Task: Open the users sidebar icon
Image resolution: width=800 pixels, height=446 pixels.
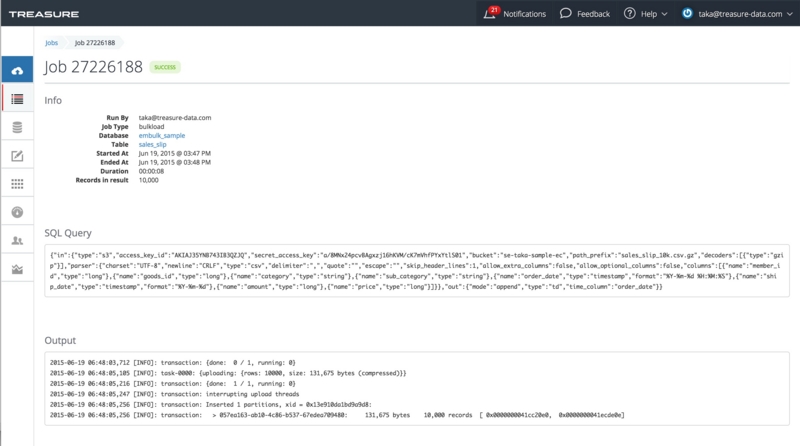Action: click(x=17, y=240)
